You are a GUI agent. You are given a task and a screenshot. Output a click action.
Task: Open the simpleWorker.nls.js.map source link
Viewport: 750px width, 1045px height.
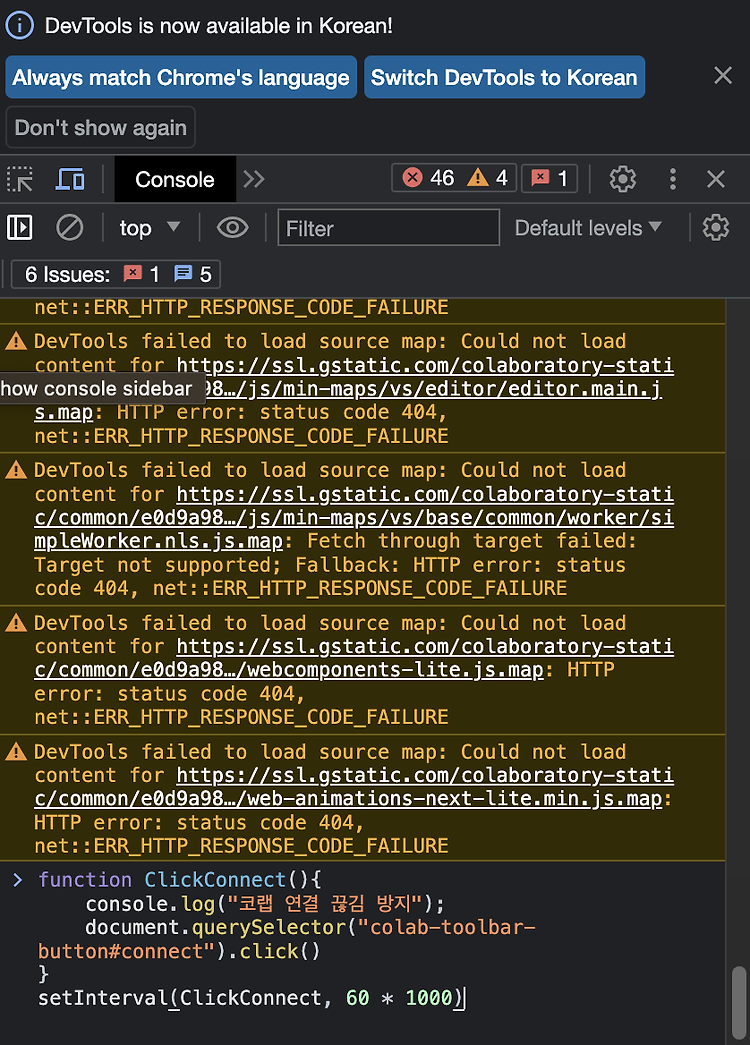click(354, 518)
